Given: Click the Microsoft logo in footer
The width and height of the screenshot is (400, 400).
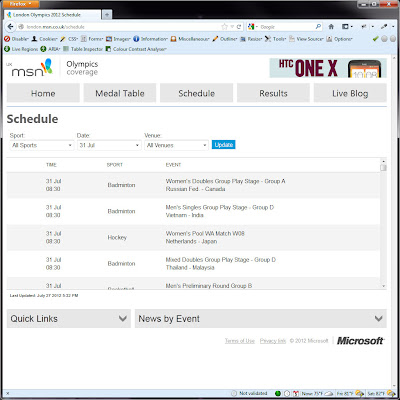Looking at the screenshot, I should [360, 341].
